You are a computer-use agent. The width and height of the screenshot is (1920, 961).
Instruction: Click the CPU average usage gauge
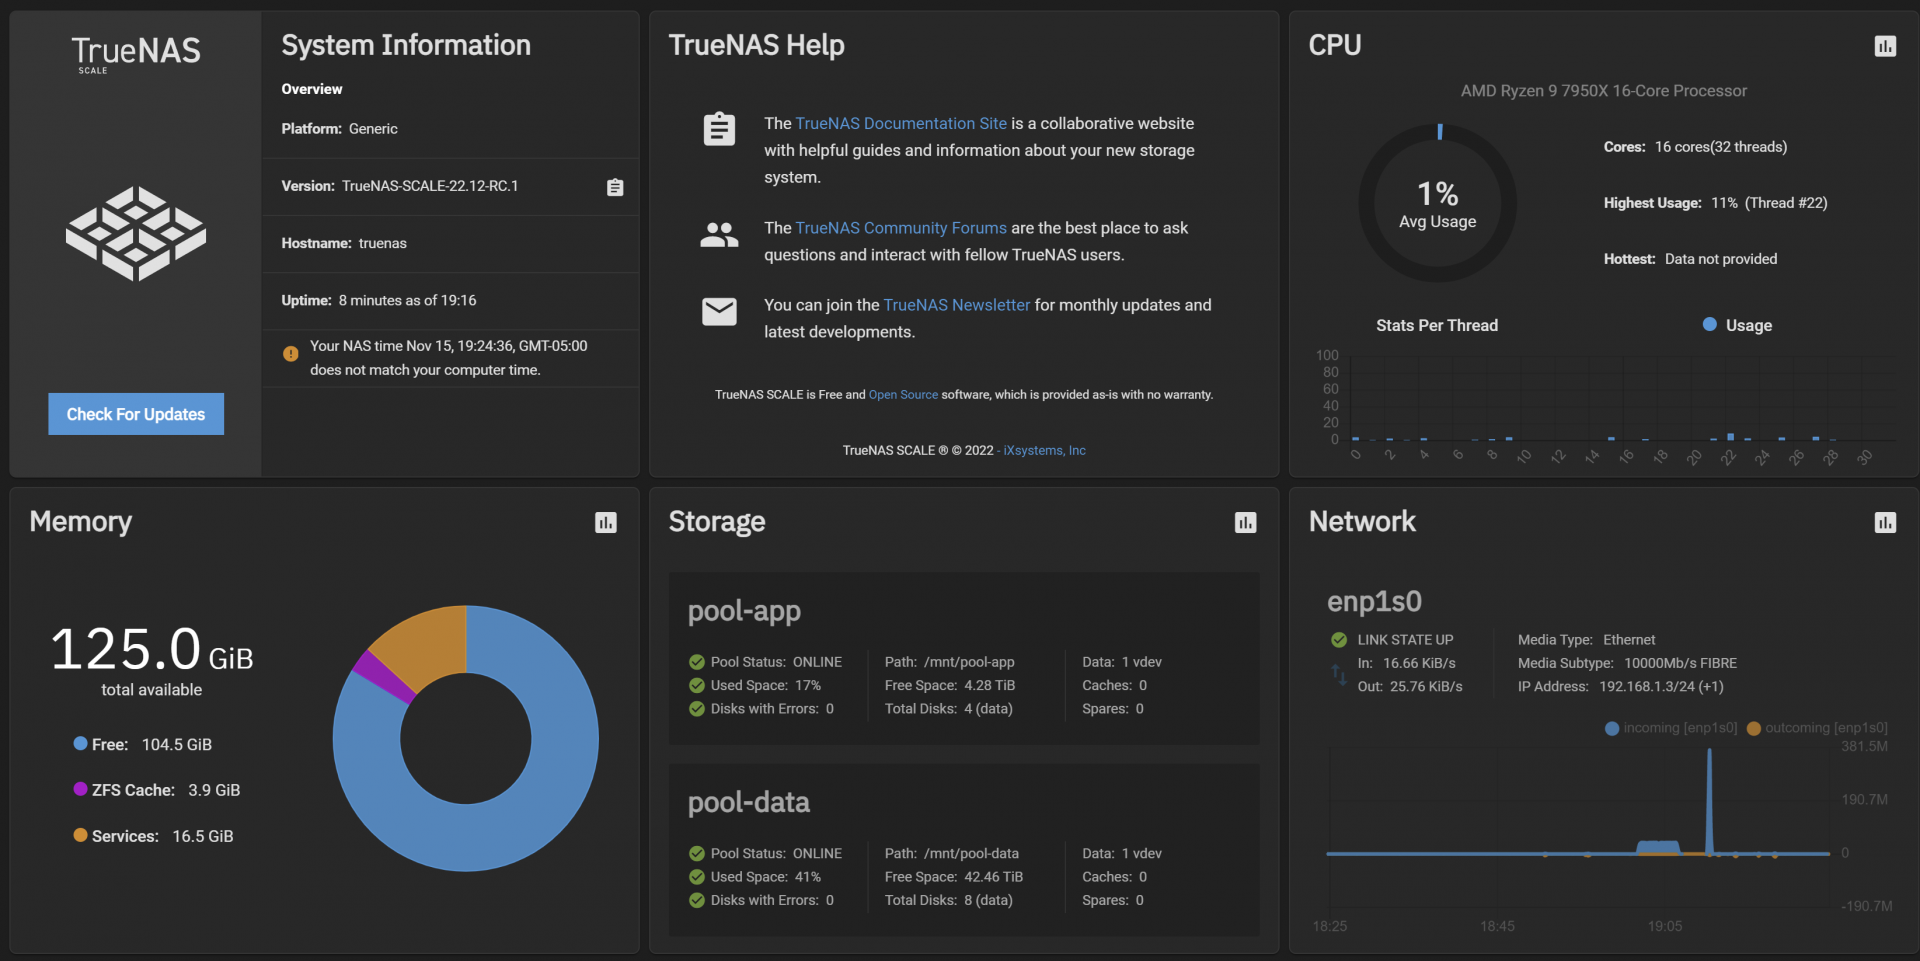click(1438, 203)
